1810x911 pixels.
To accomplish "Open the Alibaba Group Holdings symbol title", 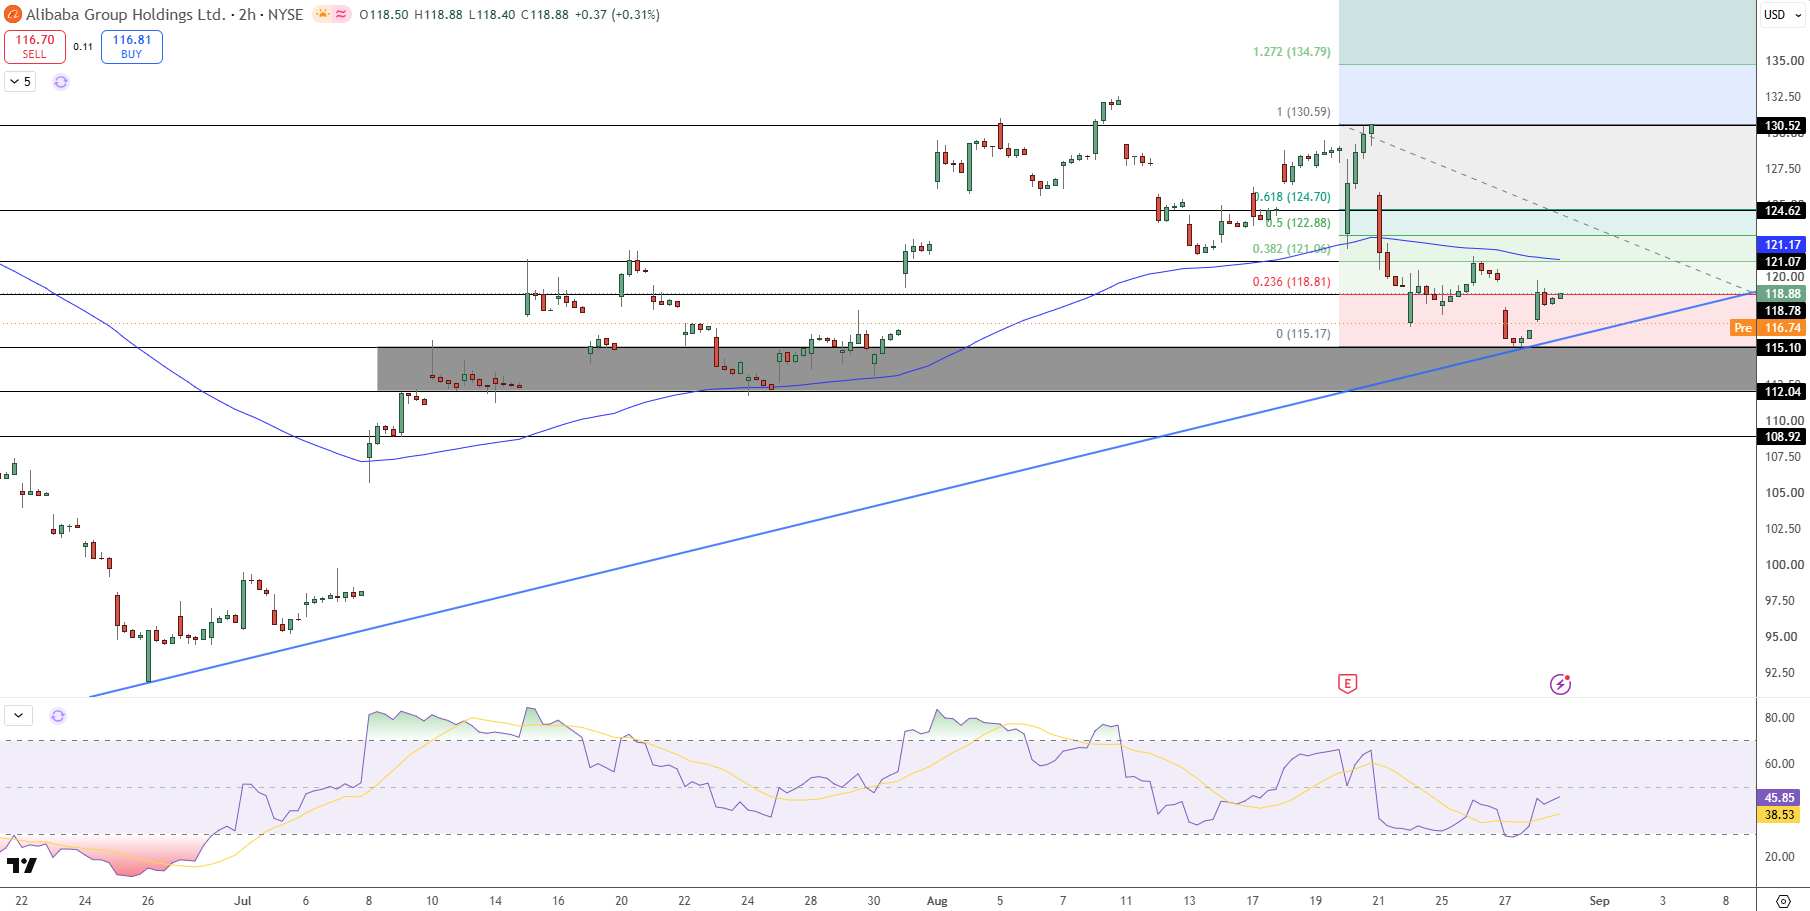I will pyautogui.click(x=164, y=14).
